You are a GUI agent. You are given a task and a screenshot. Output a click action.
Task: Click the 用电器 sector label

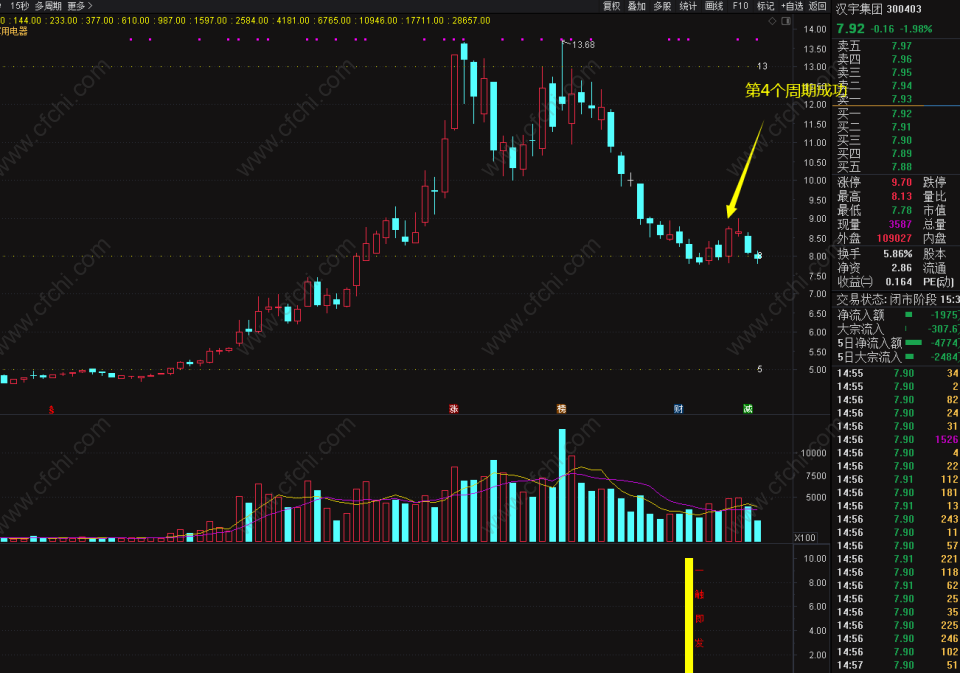tap(14, 31)
